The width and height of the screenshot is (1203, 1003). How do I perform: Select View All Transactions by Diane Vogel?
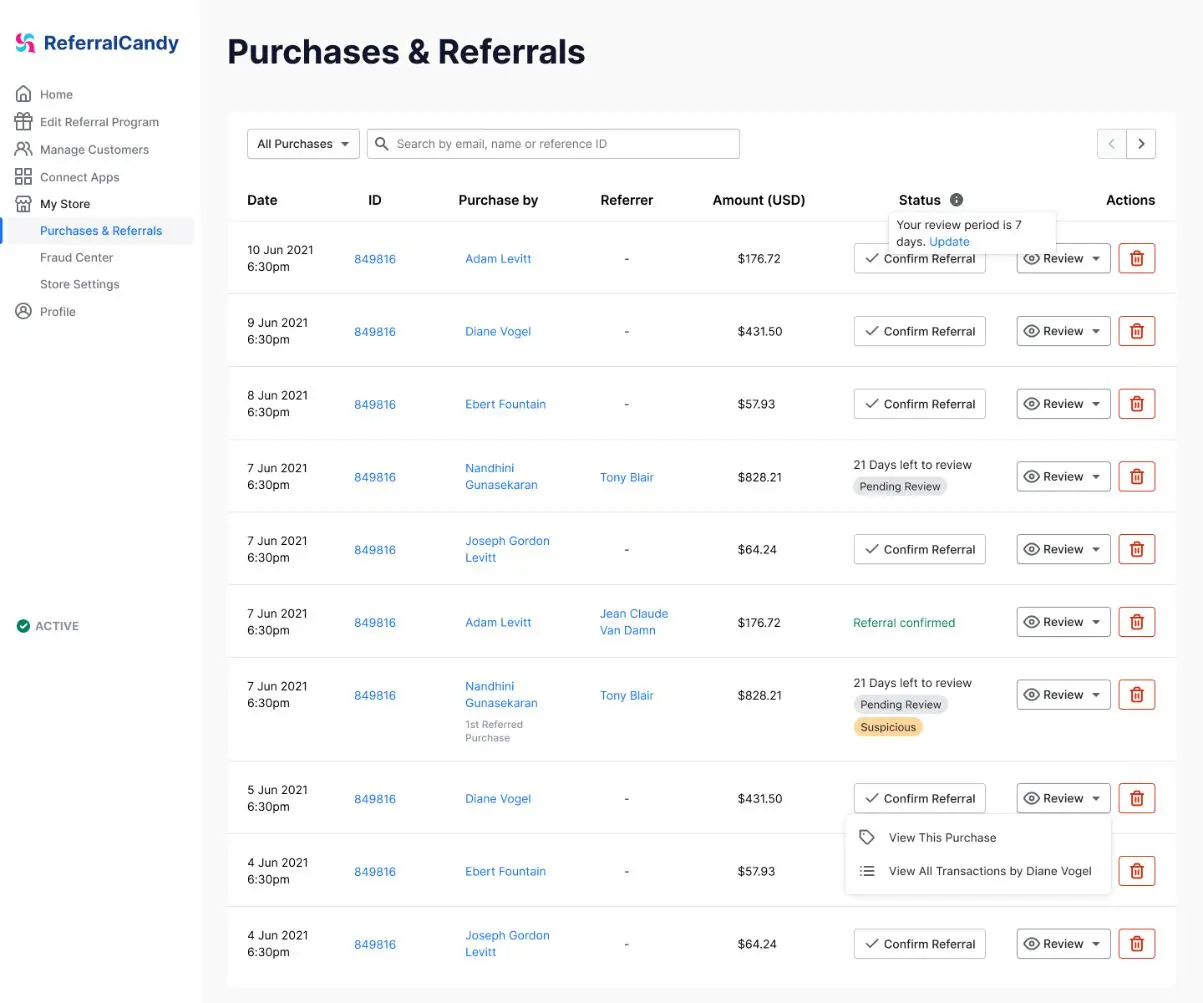point(978,871)
